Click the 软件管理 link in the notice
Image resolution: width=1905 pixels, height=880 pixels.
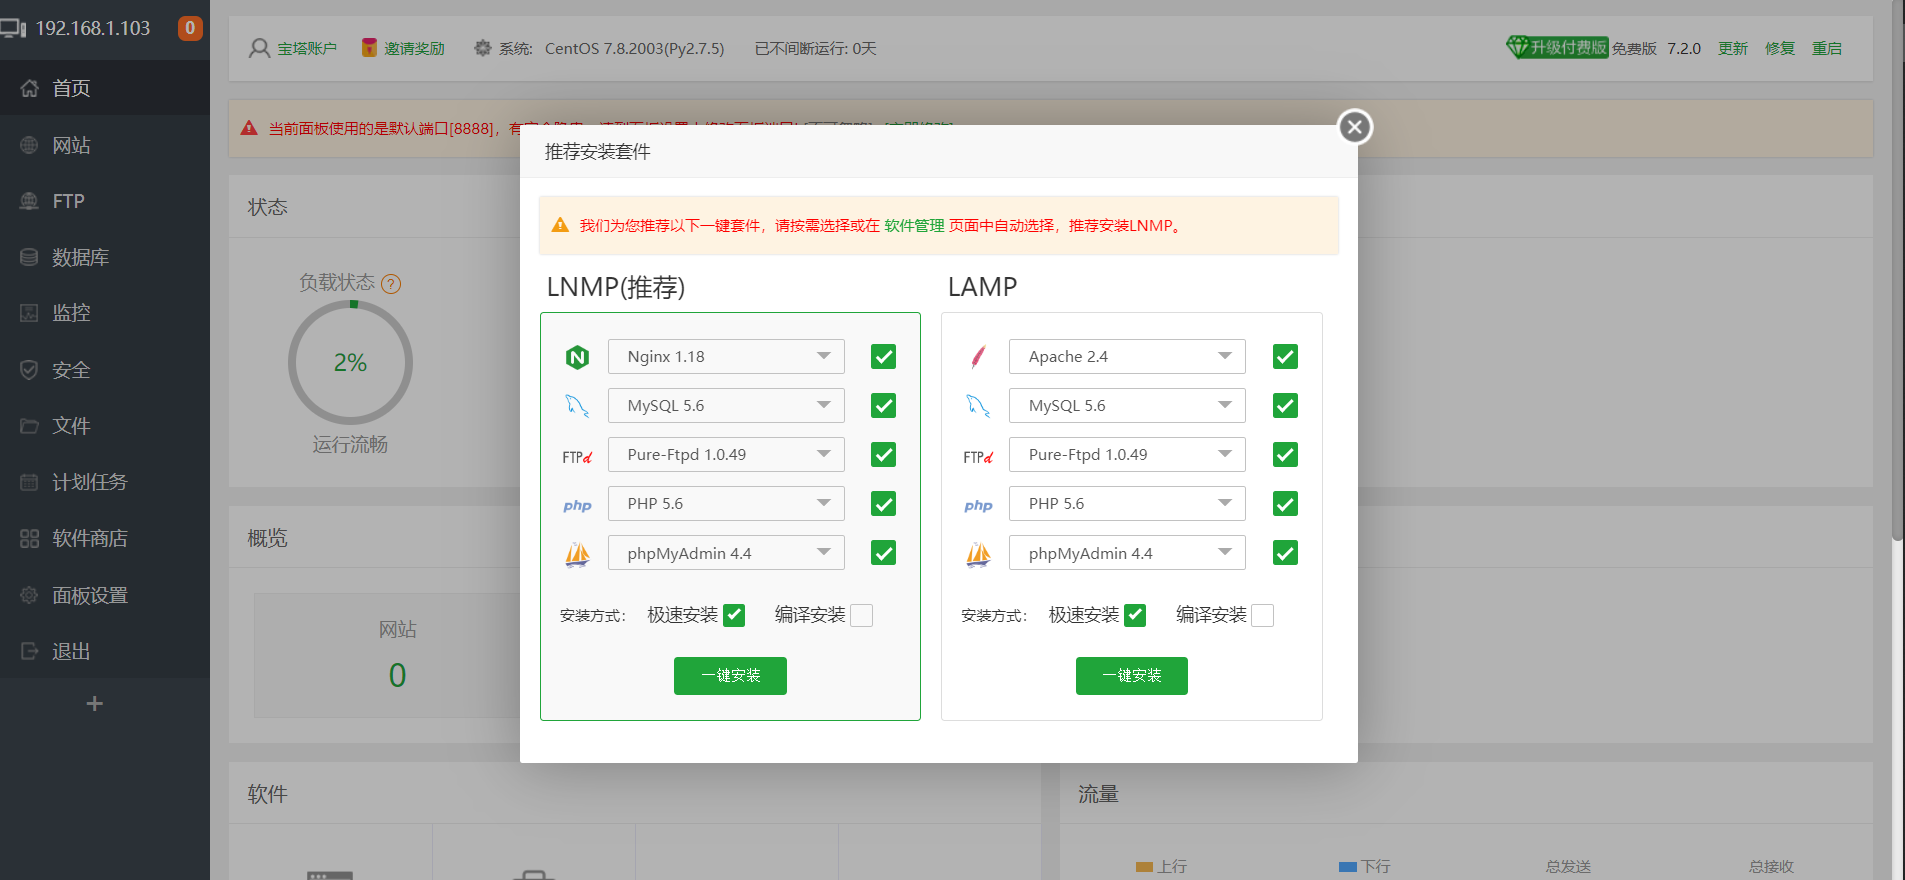914,226
